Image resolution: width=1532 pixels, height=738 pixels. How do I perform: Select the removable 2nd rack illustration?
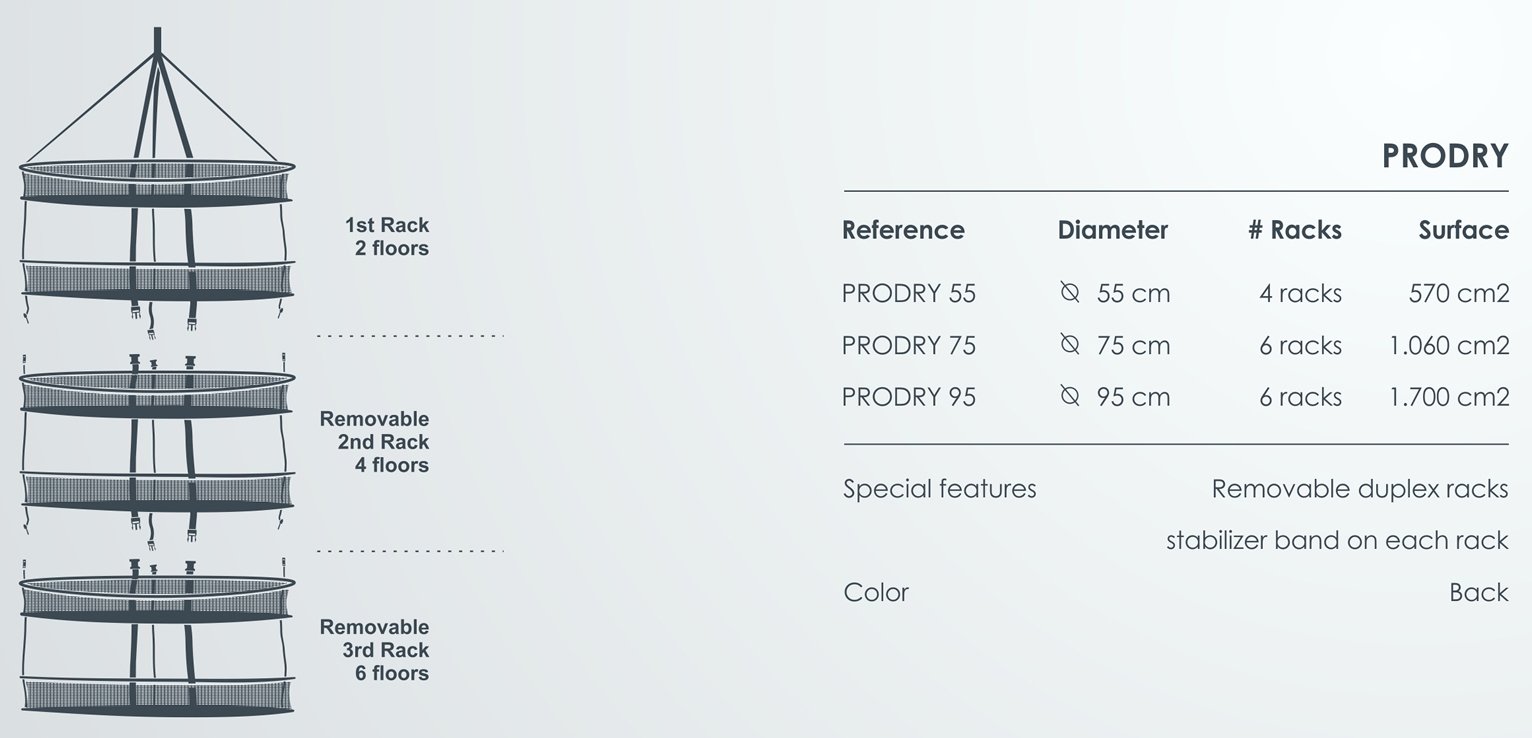pos(157,440)
